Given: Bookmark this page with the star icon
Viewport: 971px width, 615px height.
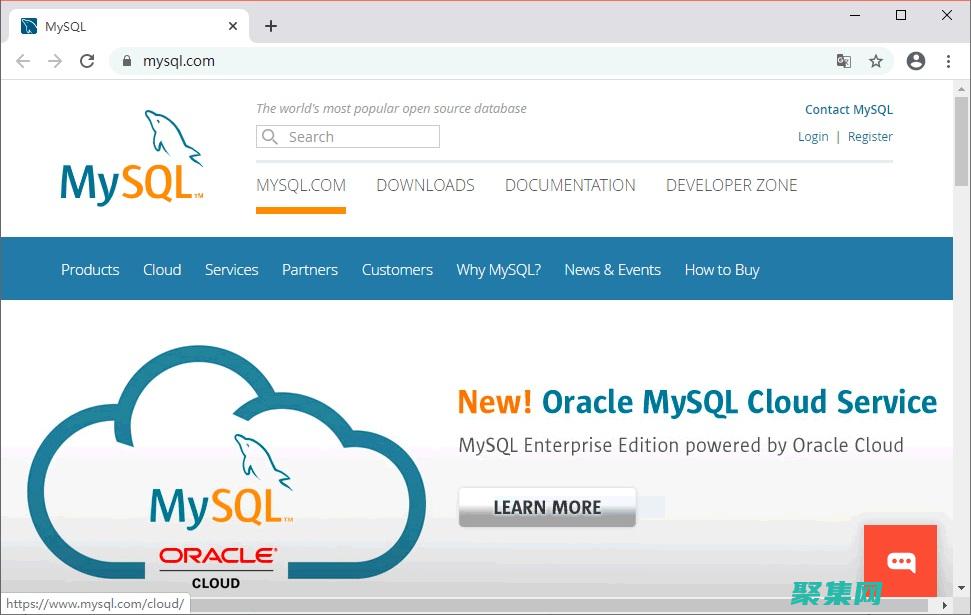Looking at the screenshot, I should tap(876, 61).
